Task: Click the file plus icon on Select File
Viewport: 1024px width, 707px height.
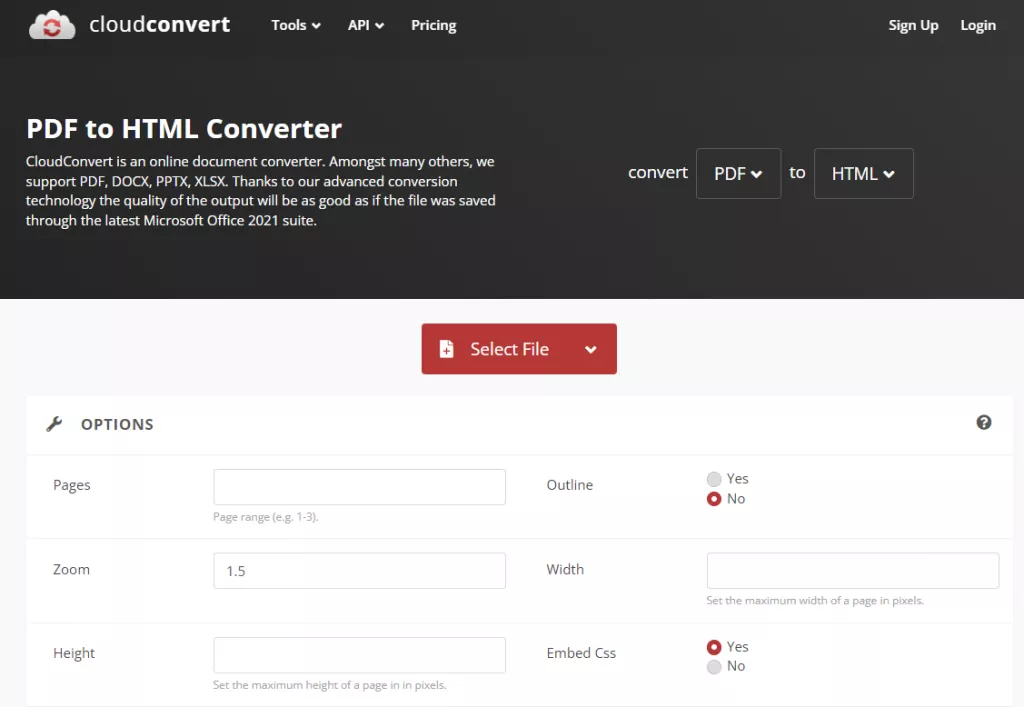Action: pos(447,349)
